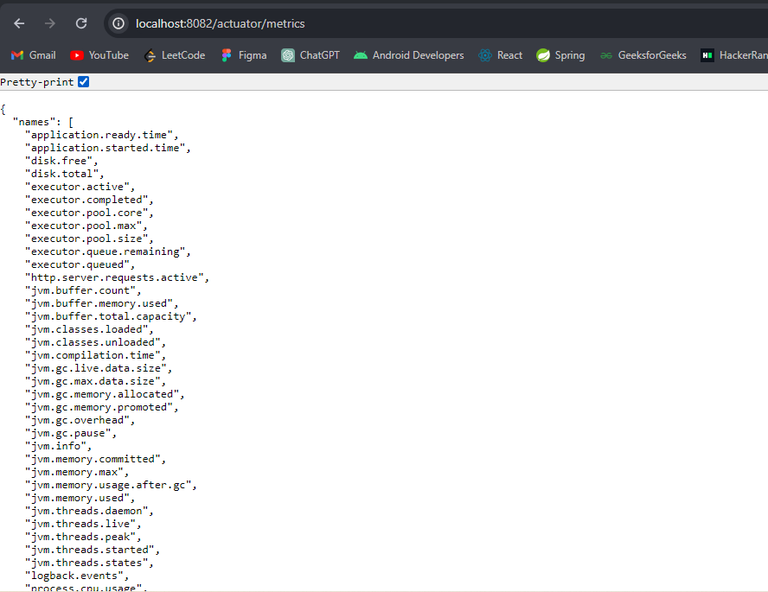Click "jvm.threads.peak" metric name

(x=80, y=537)
